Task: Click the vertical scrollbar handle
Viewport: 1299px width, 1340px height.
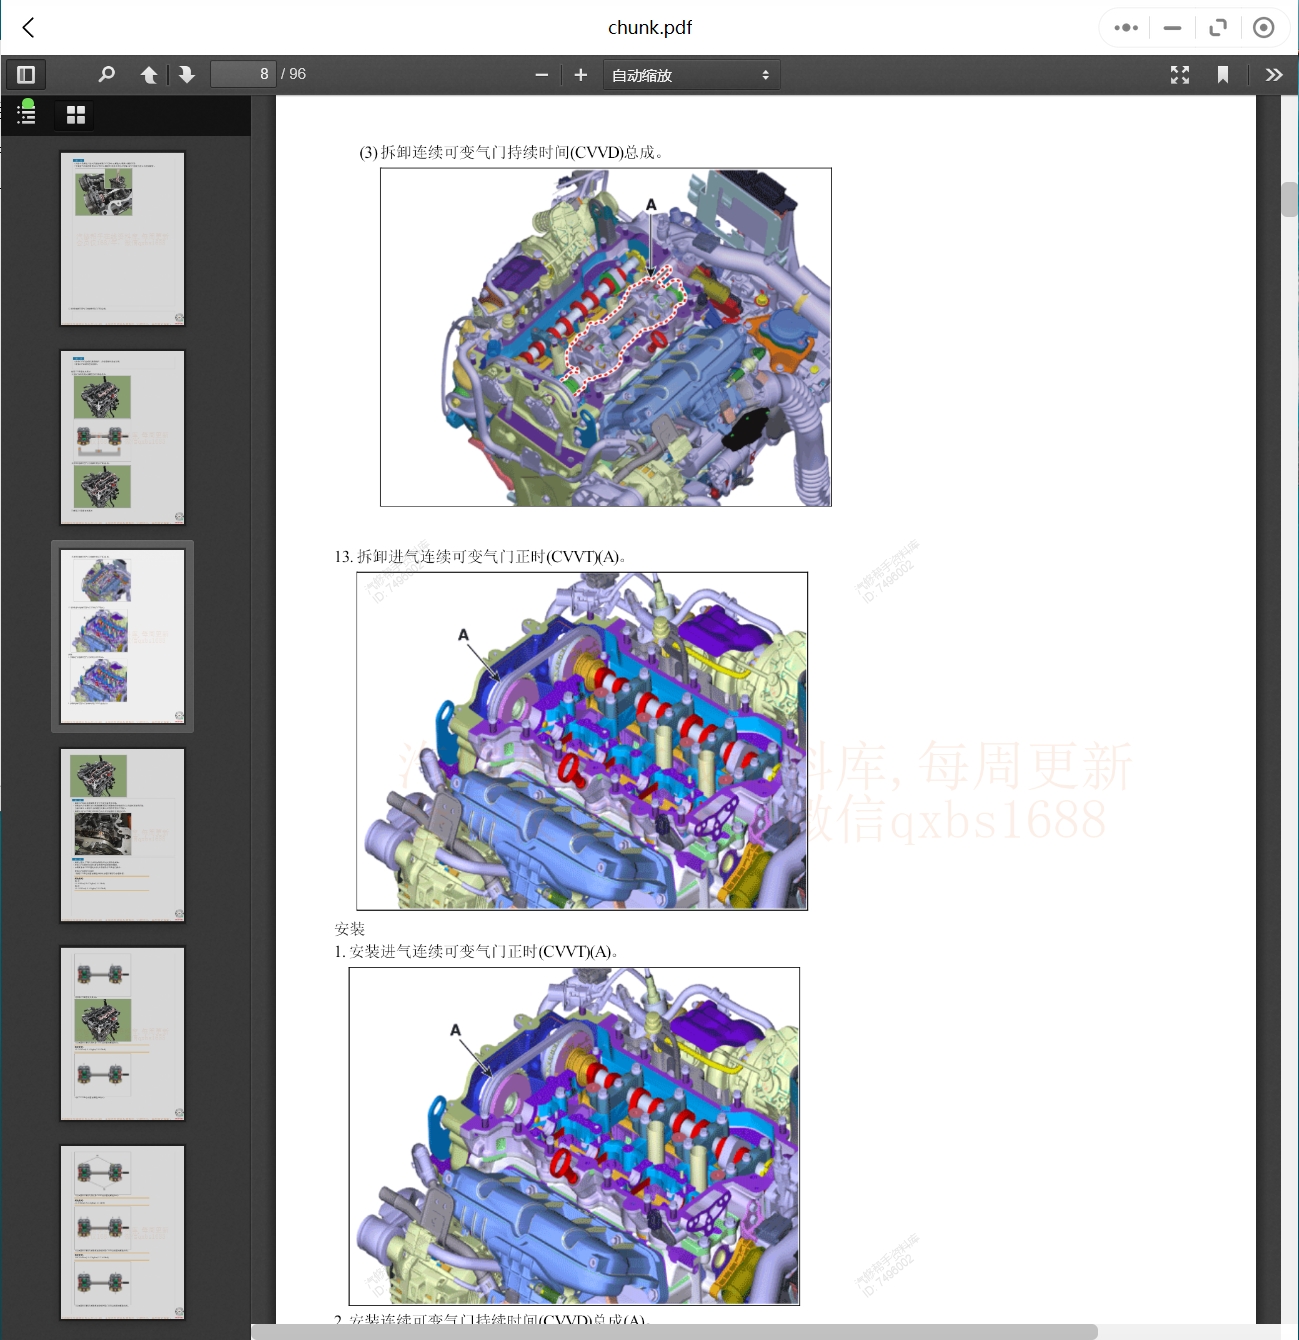Action: (x=1289, y=199)
